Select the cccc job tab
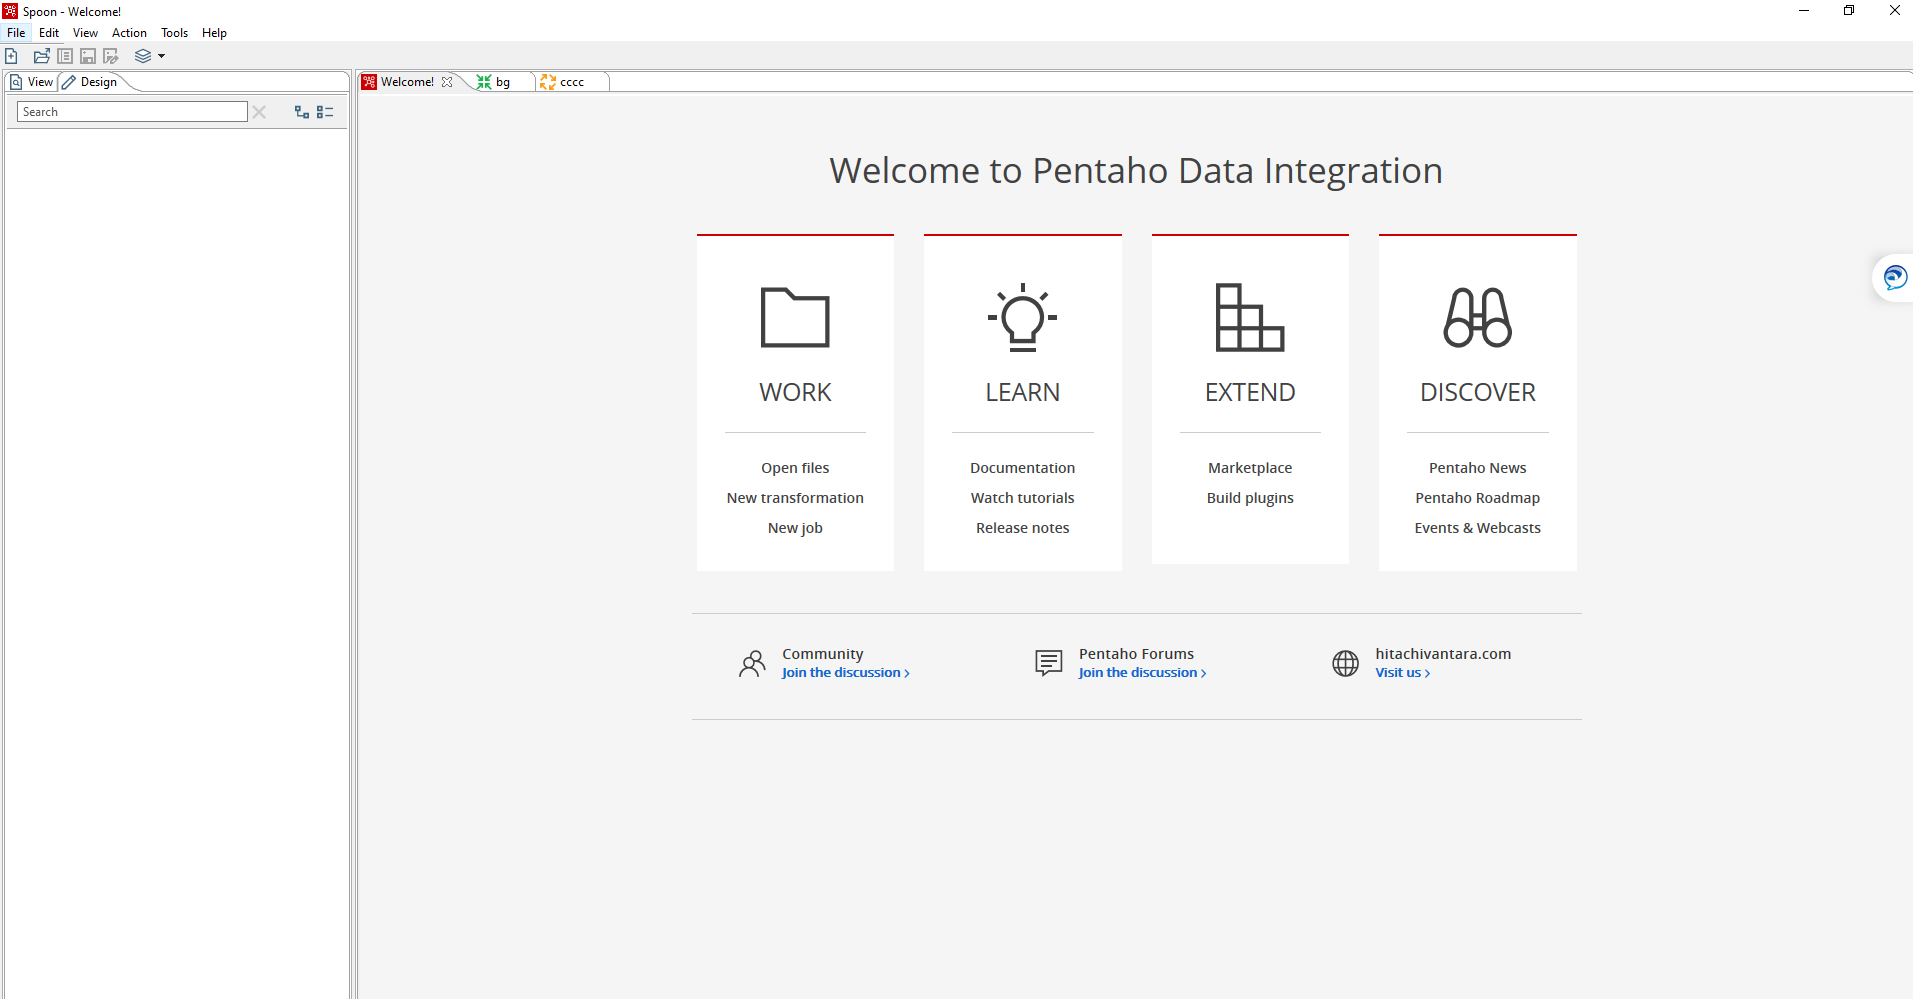1913x999 pixels. [x=571, y=82]
